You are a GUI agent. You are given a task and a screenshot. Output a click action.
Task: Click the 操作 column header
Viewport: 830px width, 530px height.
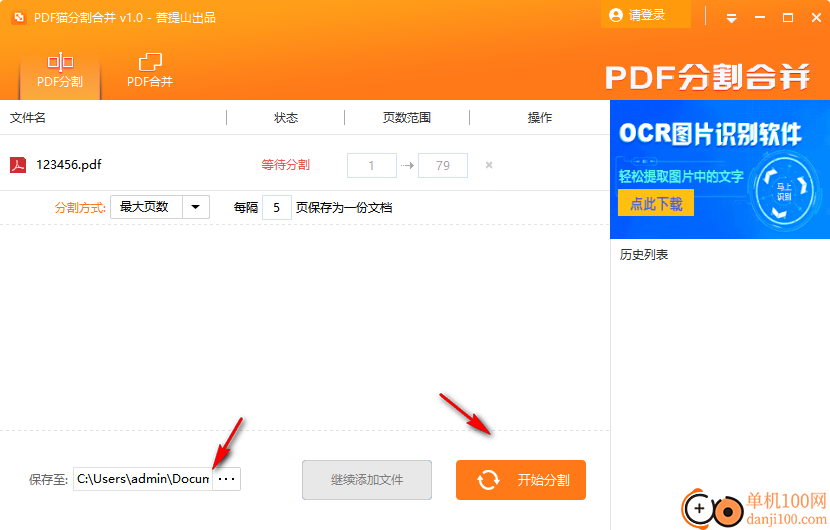coord(539,118)
